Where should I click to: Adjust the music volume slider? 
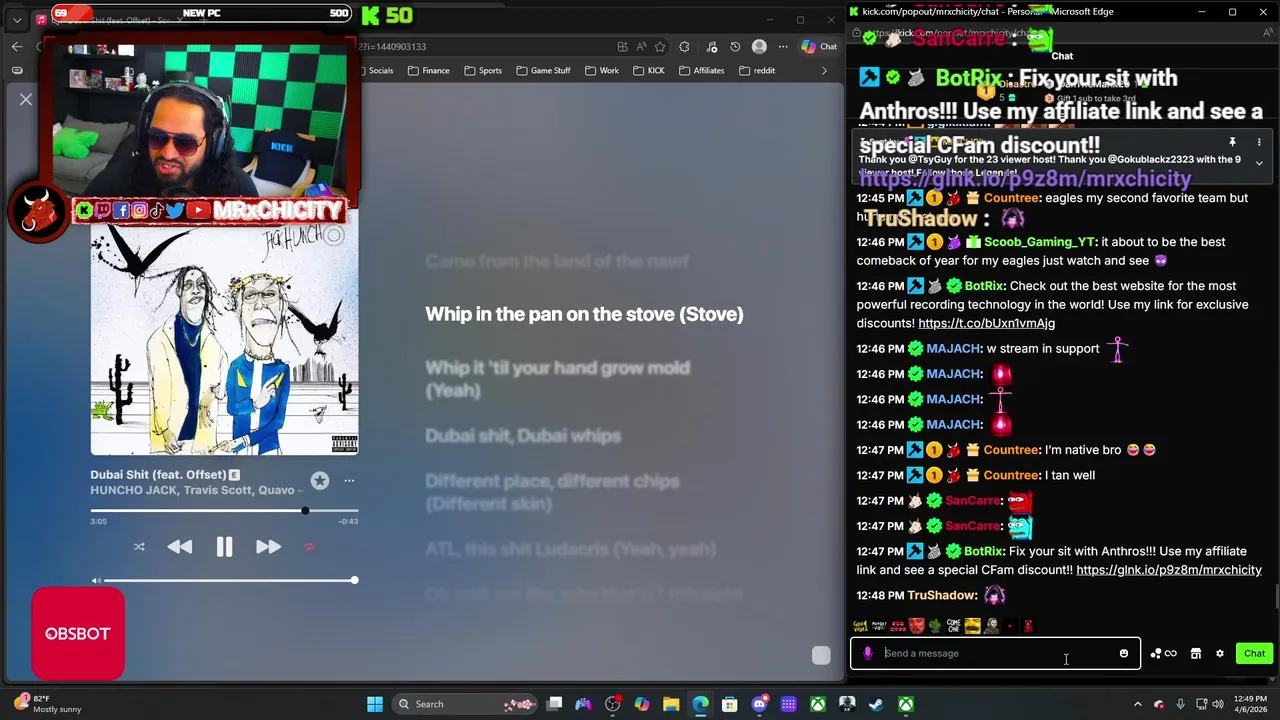point(229,580)
